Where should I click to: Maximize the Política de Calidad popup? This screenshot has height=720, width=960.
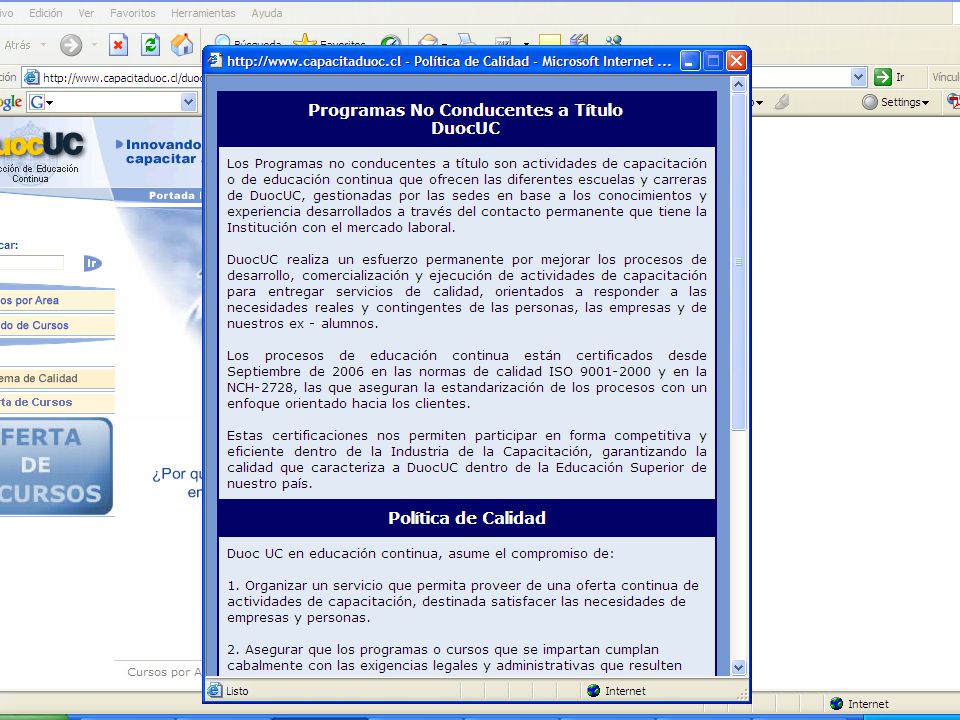[713, 61]
